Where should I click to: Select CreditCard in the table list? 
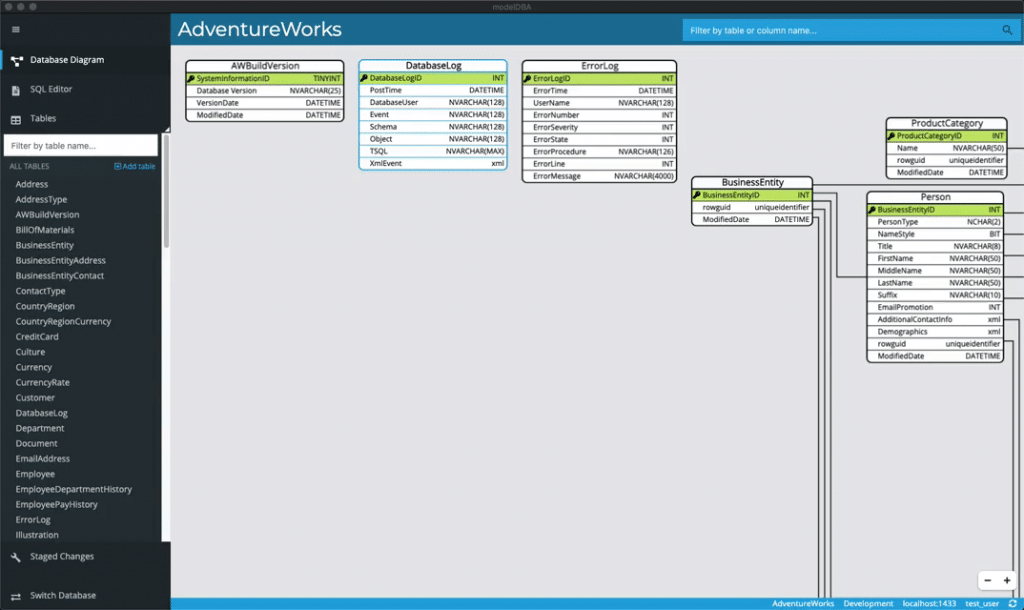pyautogui.click(x=37, y=337)
